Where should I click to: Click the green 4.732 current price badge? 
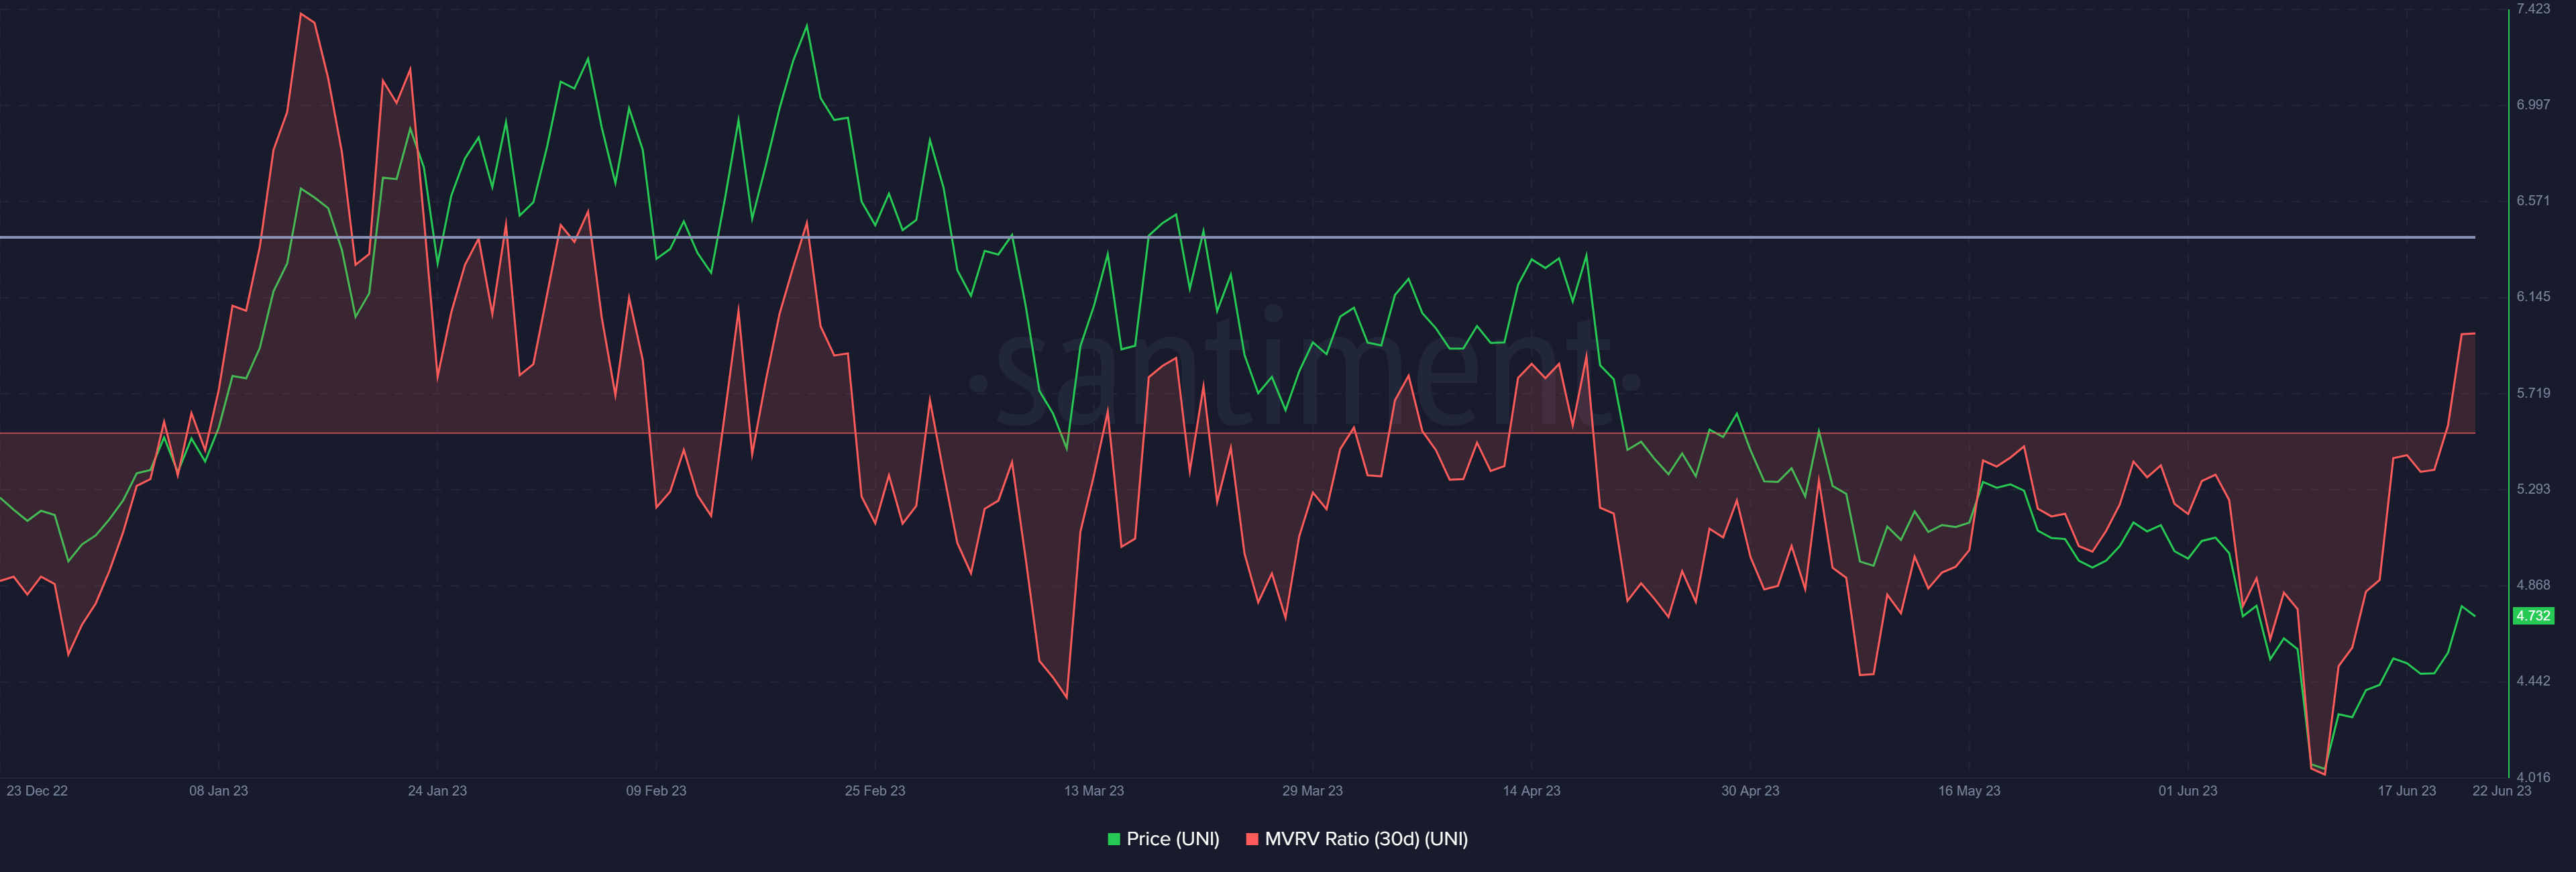[x=2533, y=616]
